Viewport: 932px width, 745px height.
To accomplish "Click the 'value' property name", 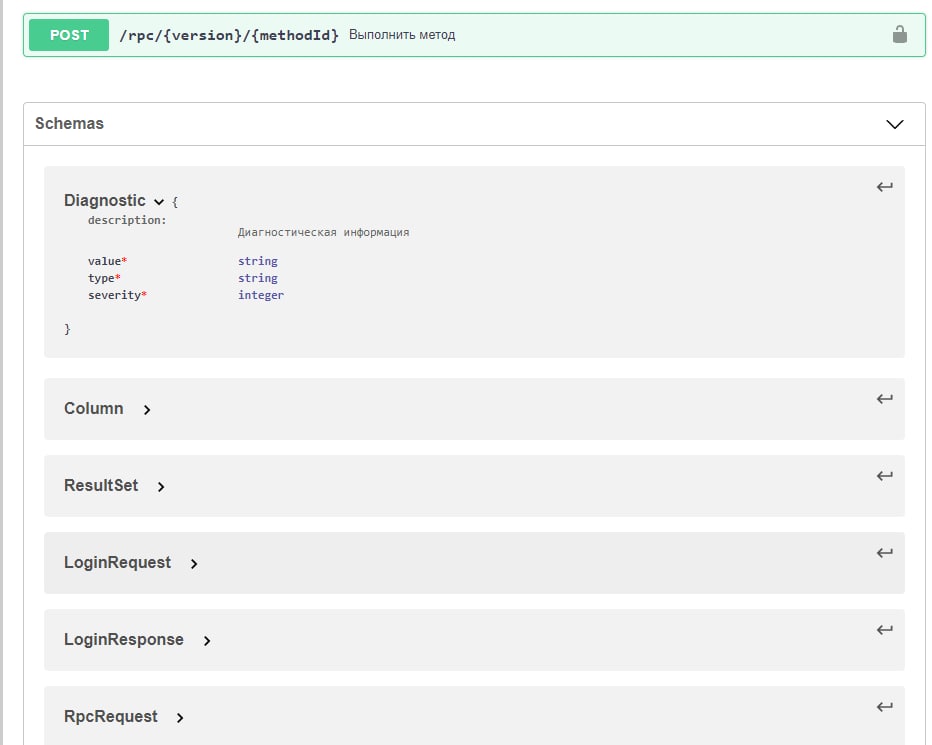I will tap(105, 261).
